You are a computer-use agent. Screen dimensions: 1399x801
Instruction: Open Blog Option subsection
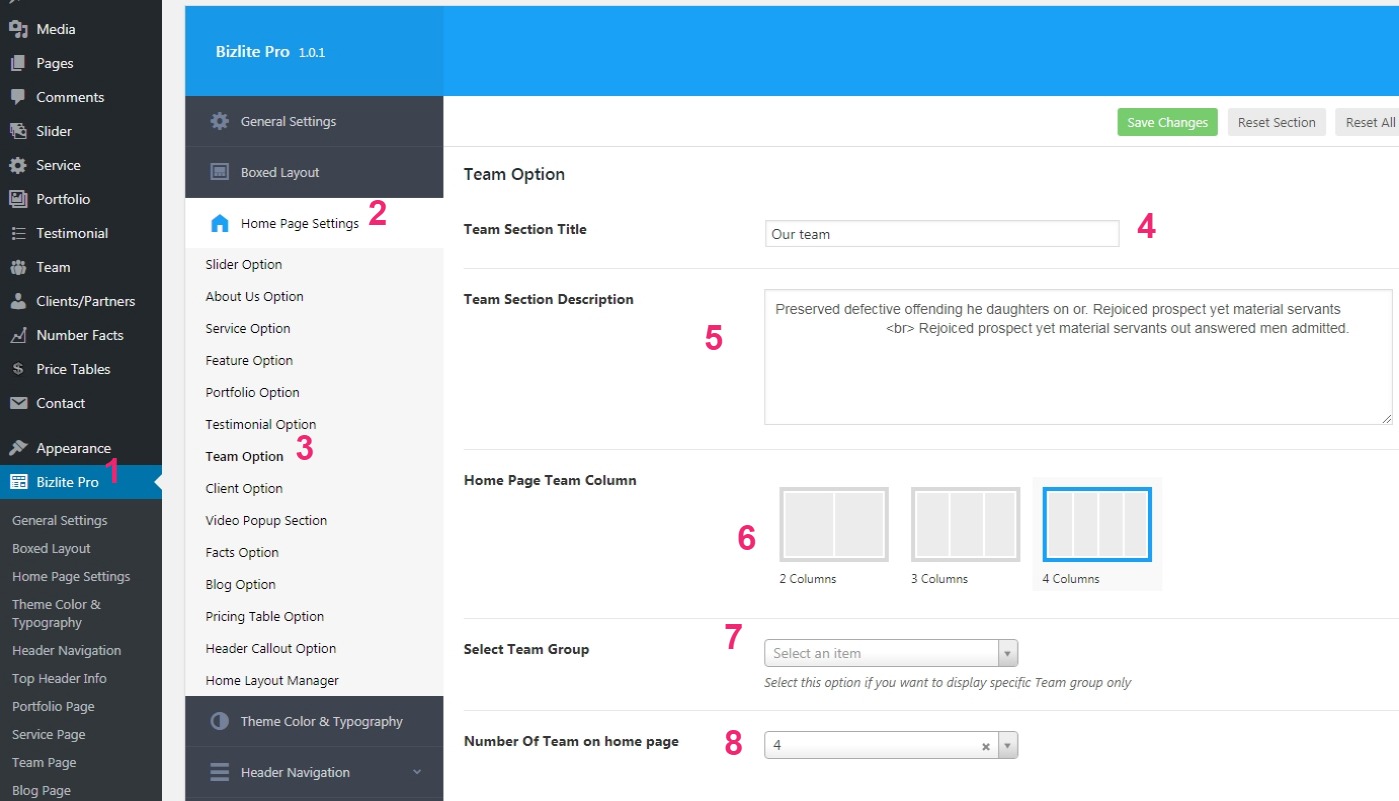240,584
